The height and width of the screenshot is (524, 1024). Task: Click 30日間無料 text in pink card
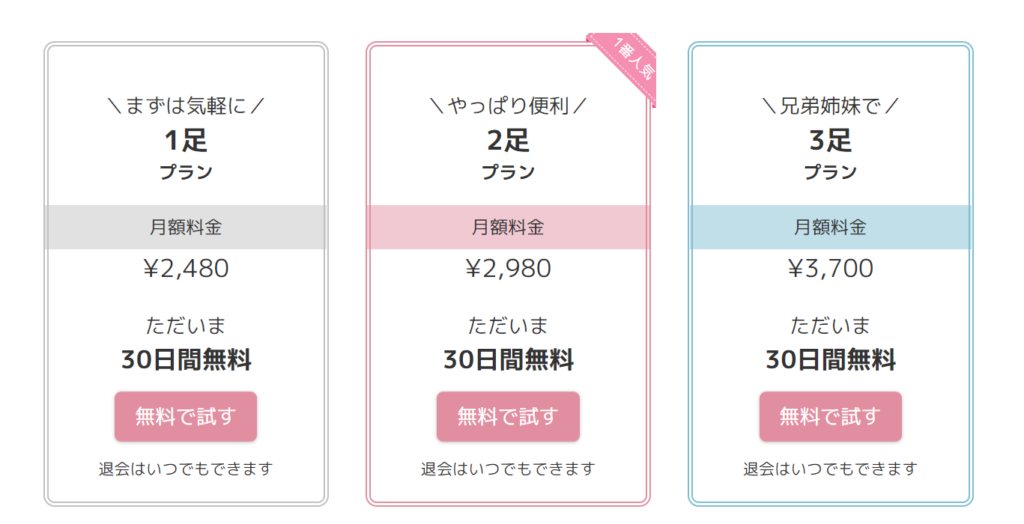[x=508, y=360]
